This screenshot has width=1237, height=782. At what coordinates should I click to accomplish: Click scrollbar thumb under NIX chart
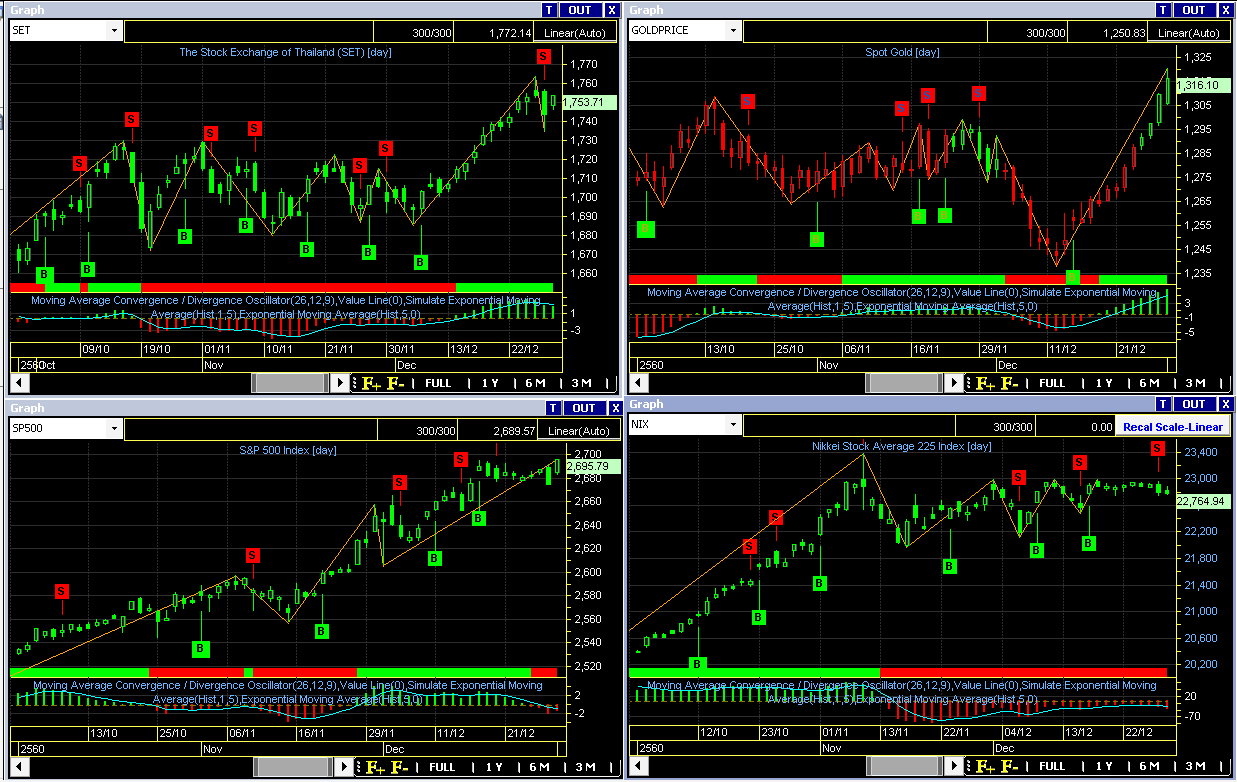point(904,766)
